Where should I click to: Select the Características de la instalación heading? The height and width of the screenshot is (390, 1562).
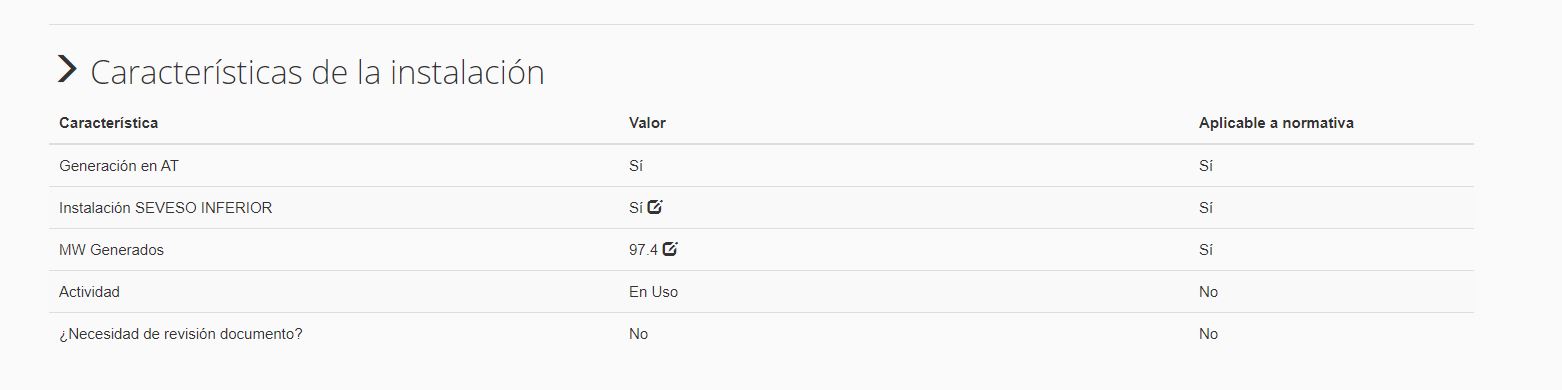pos(317,72)
